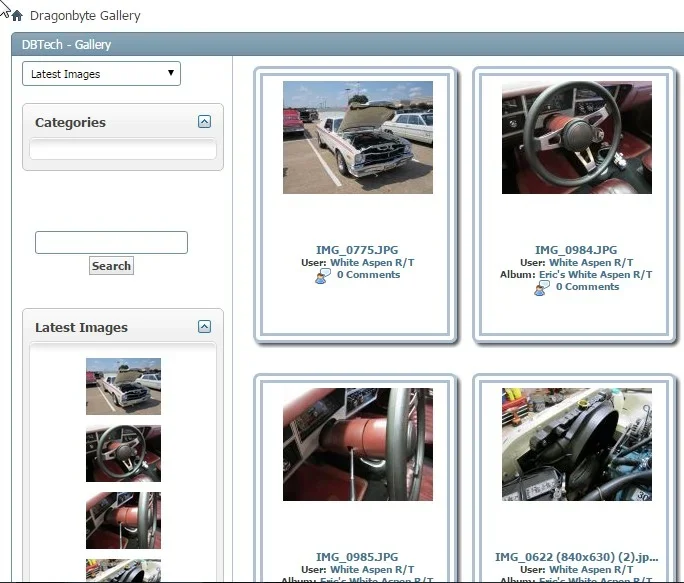
Task: Click the DBTech - Gallery header title
Action: click(x=66, y=45)
